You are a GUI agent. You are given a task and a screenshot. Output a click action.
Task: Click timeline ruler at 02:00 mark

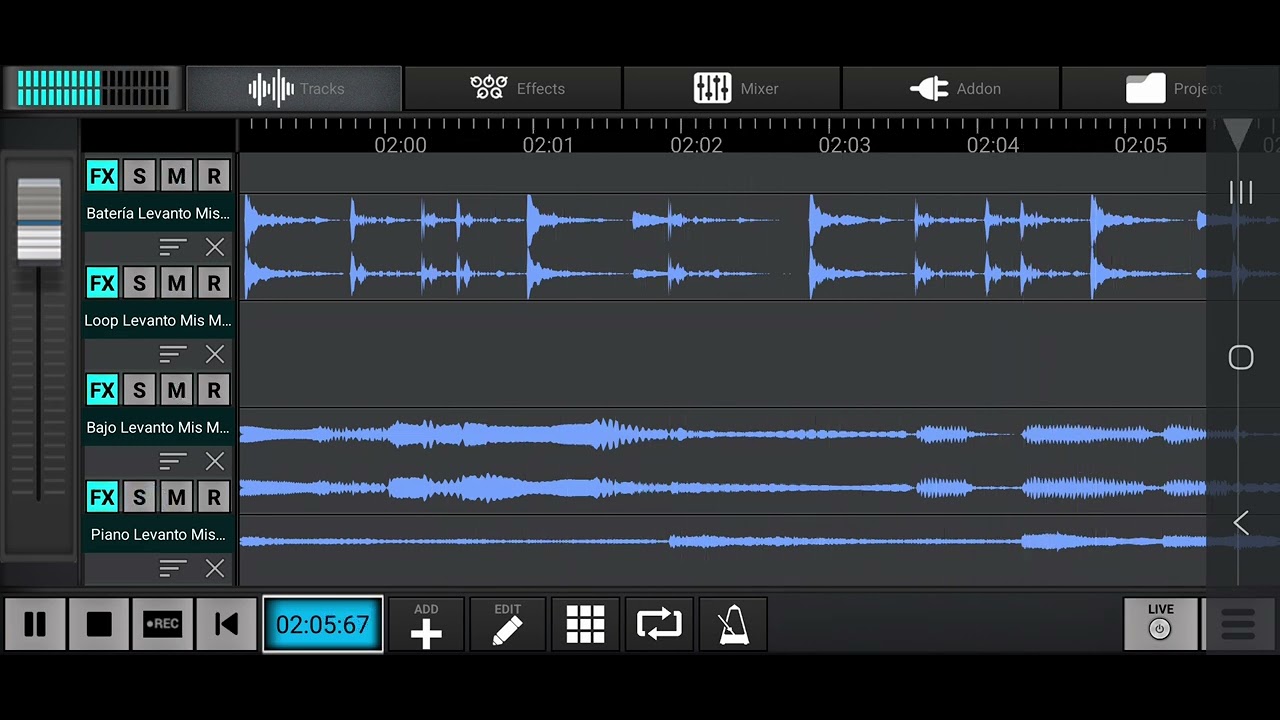(400, 146)
